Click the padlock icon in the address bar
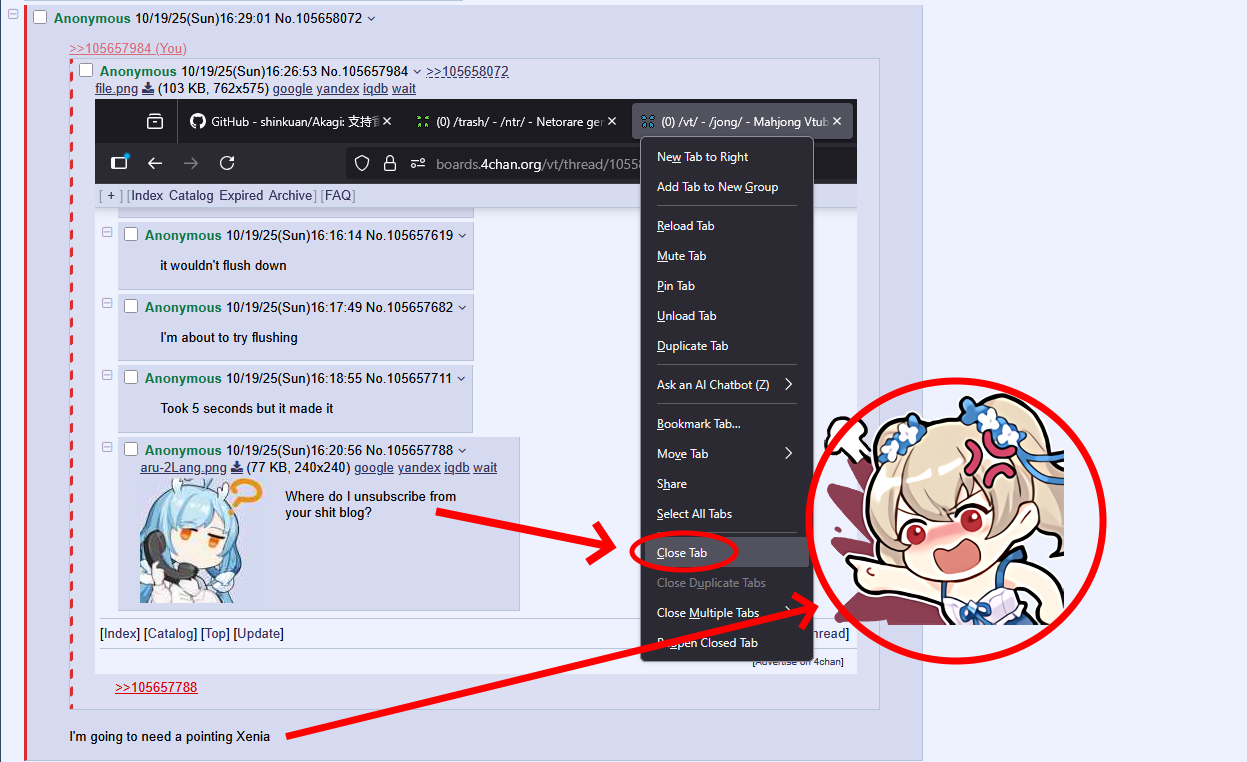The width and height of the screenshot is (1247, 762). coord(390,163)
